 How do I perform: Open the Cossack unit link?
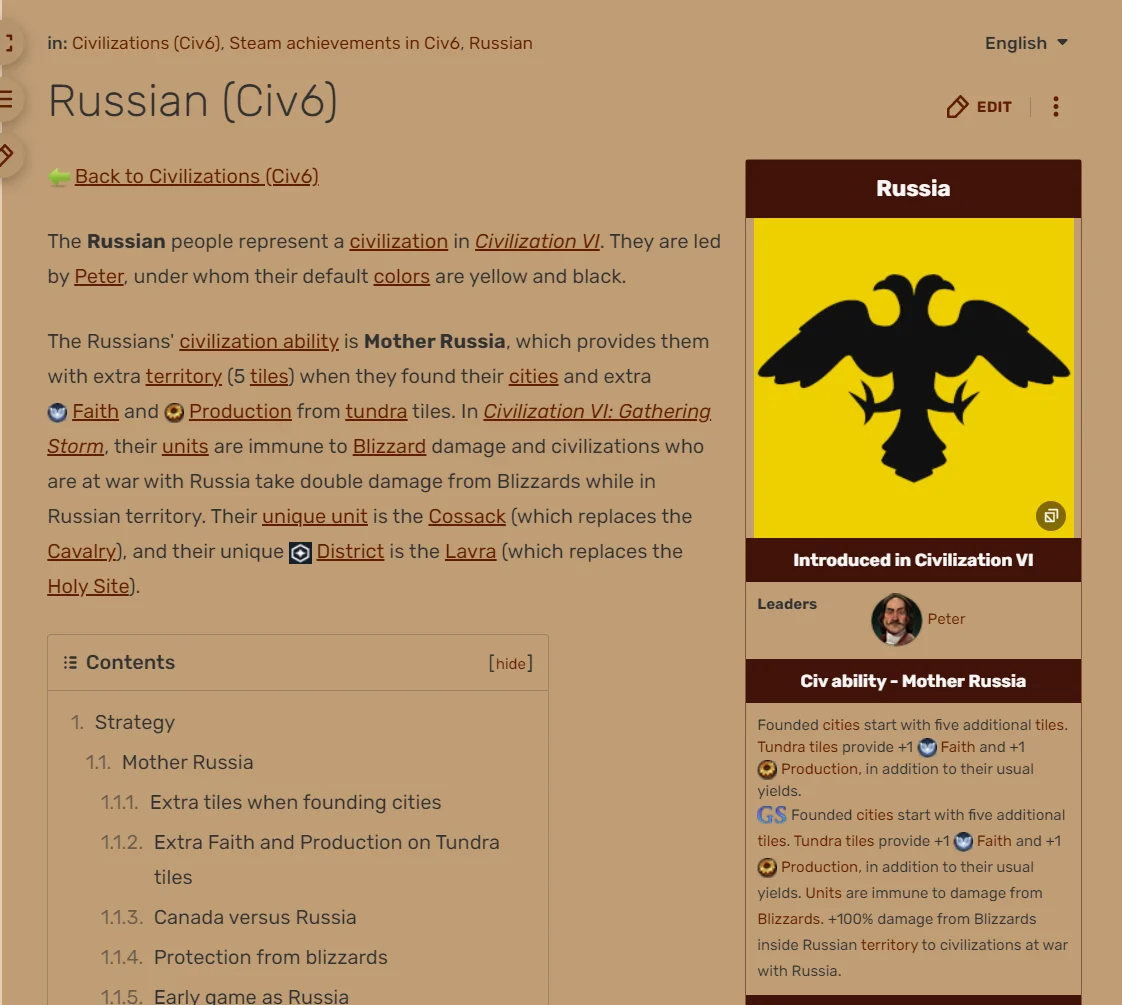(x=467, y=516)
